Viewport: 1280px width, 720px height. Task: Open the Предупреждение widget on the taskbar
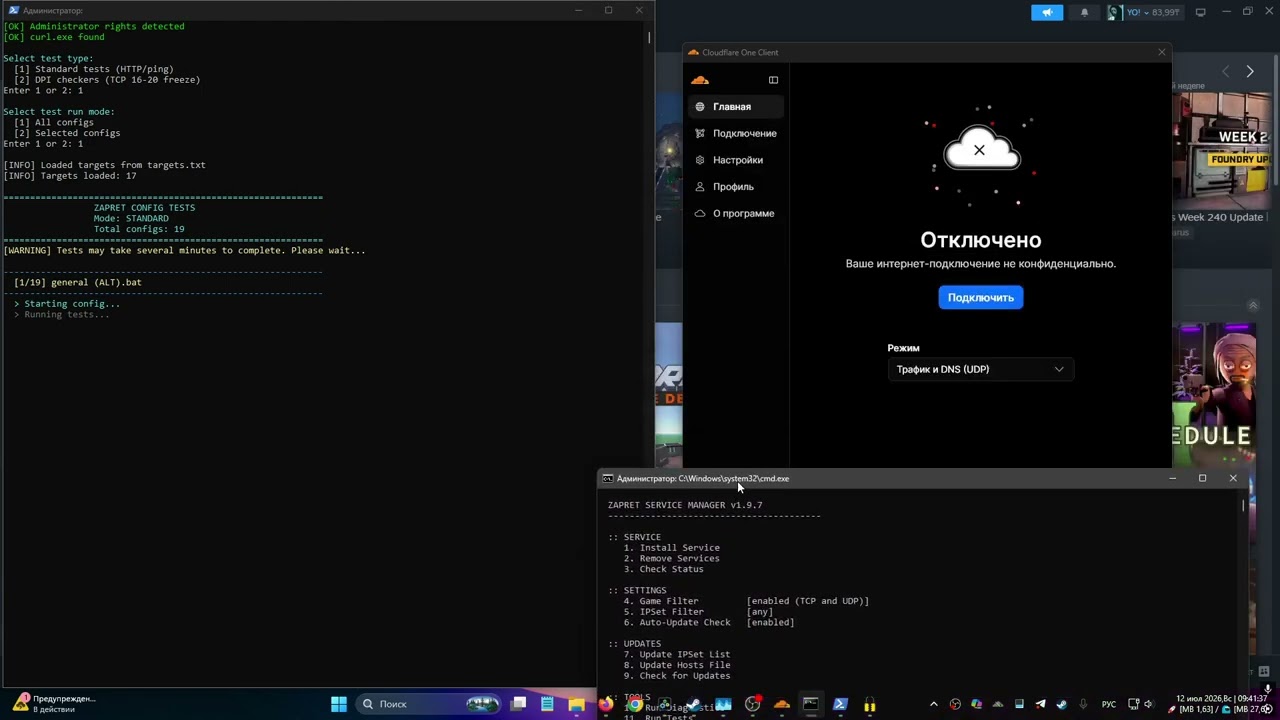click(x=53, y=704)
